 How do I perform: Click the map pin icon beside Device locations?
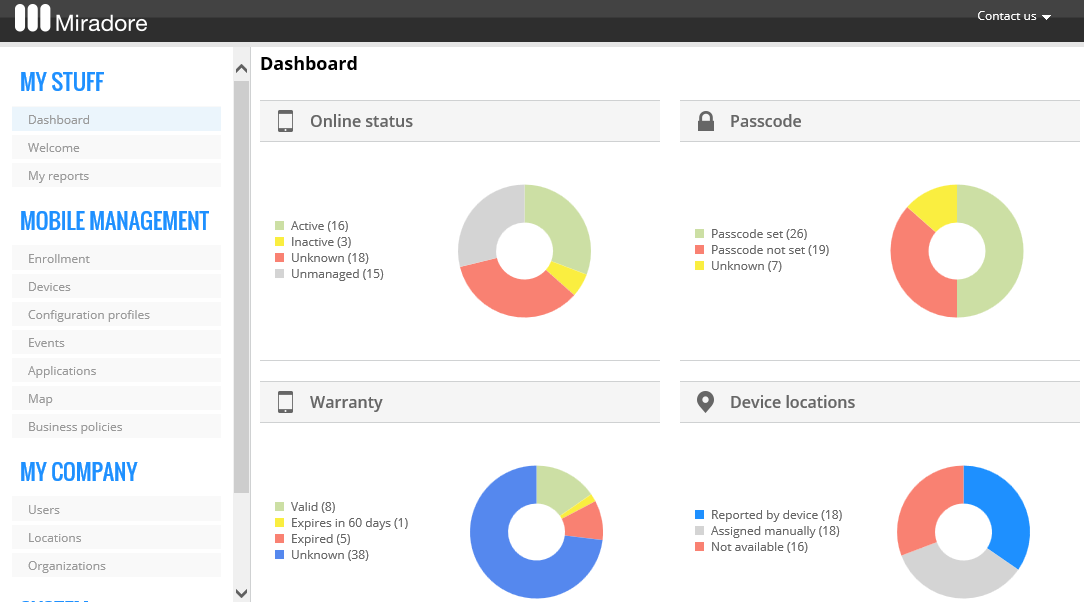coord(705,402)
